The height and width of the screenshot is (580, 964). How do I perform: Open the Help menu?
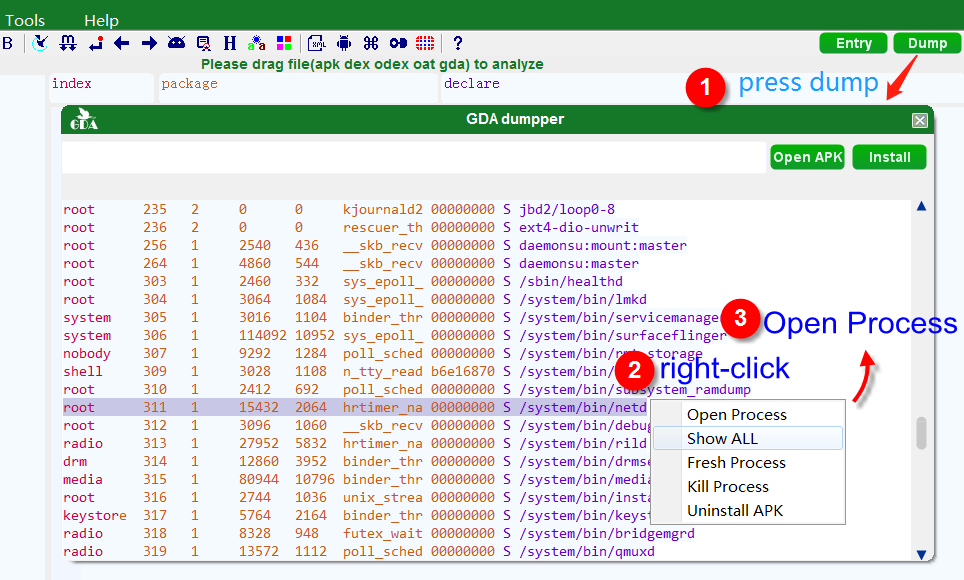click(x=101, y=20)
